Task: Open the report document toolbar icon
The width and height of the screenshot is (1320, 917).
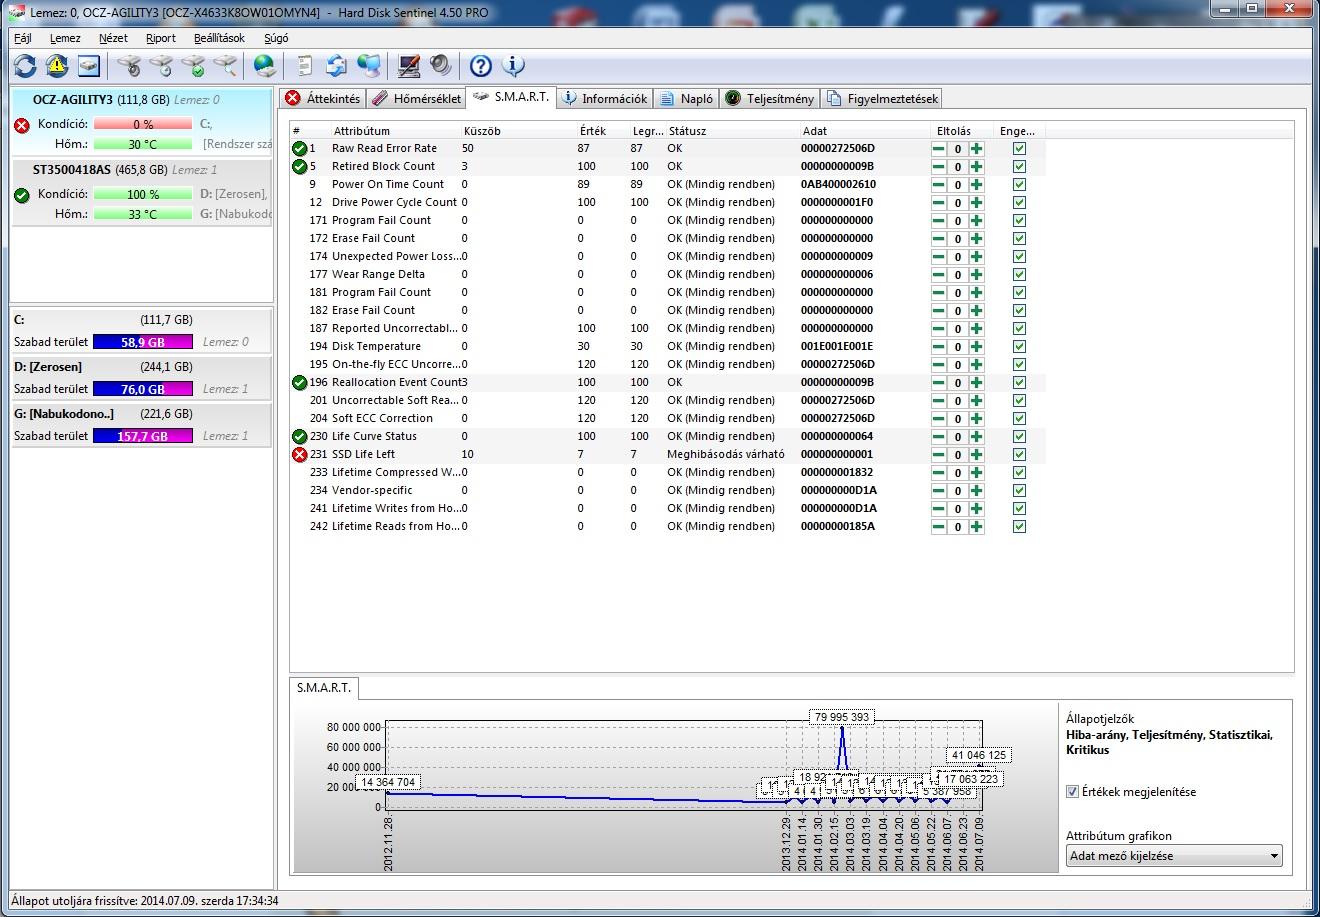Action: coord(305,66)
